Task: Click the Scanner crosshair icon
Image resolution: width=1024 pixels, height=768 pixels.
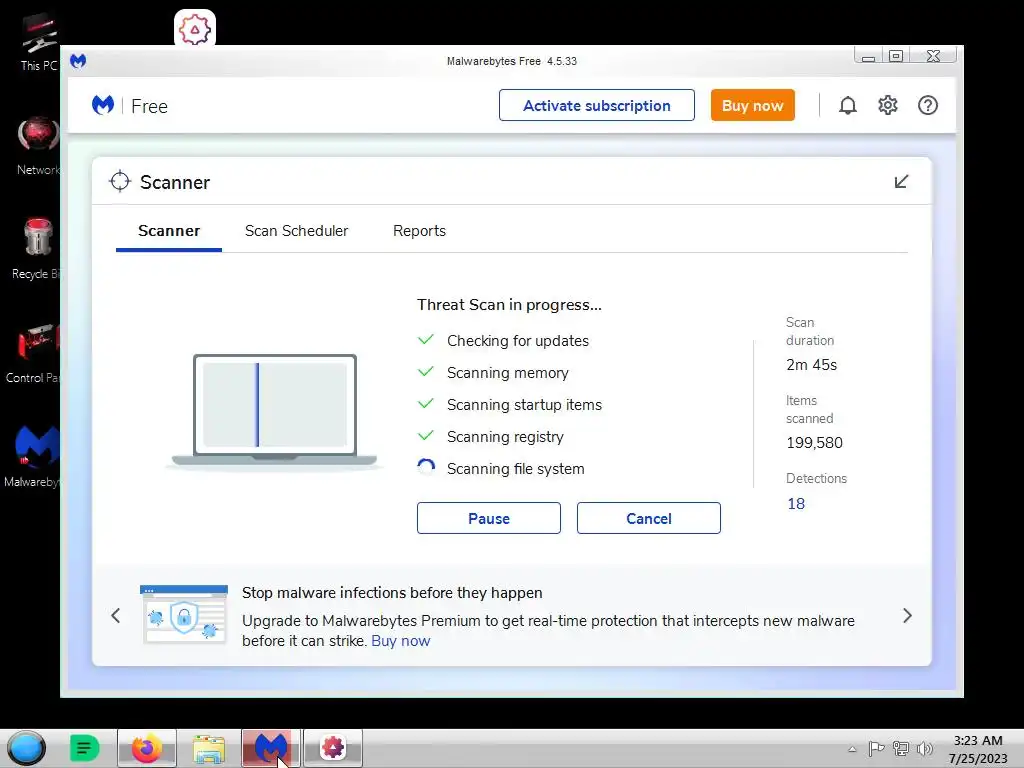Action: [x=120, y=182]
